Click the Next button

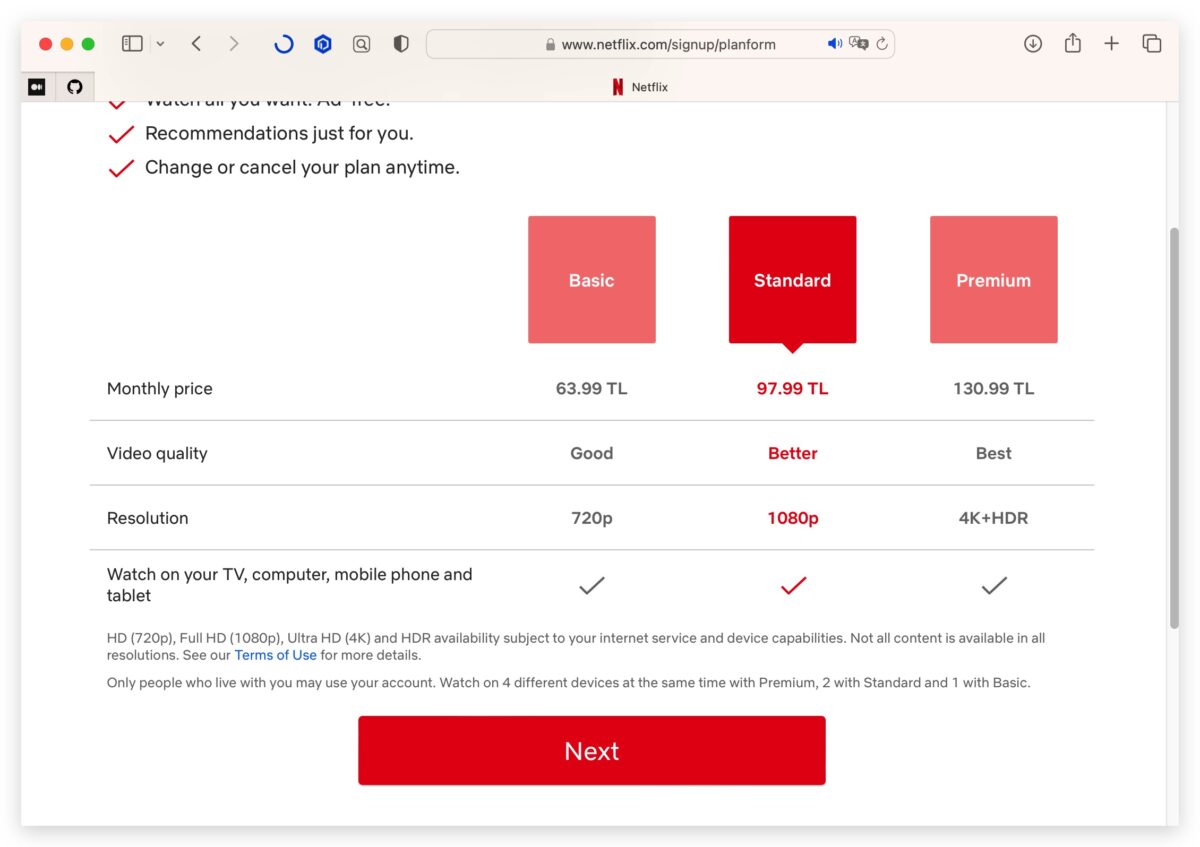(x=592, y=751)
